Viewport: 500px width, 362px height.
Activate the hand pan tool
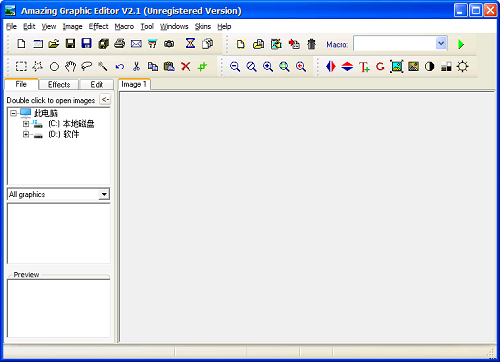pos(70,66)
